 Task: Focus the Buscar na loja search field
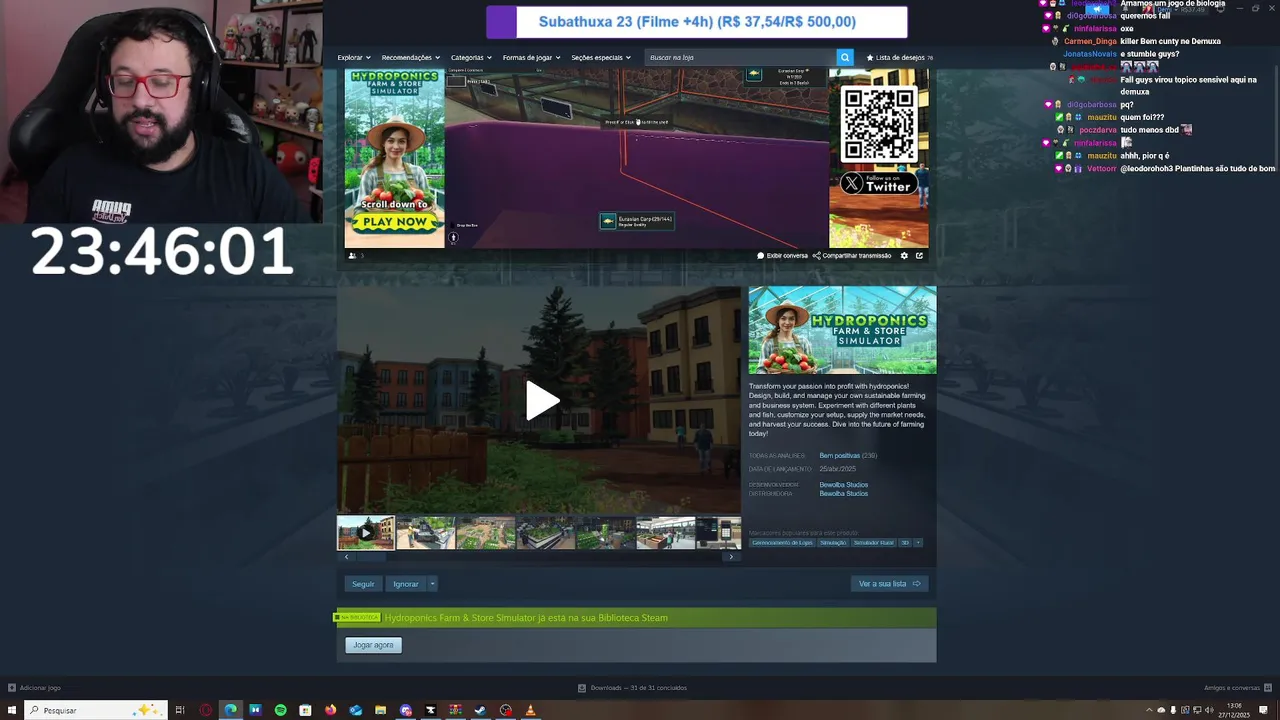coord(740,57)
